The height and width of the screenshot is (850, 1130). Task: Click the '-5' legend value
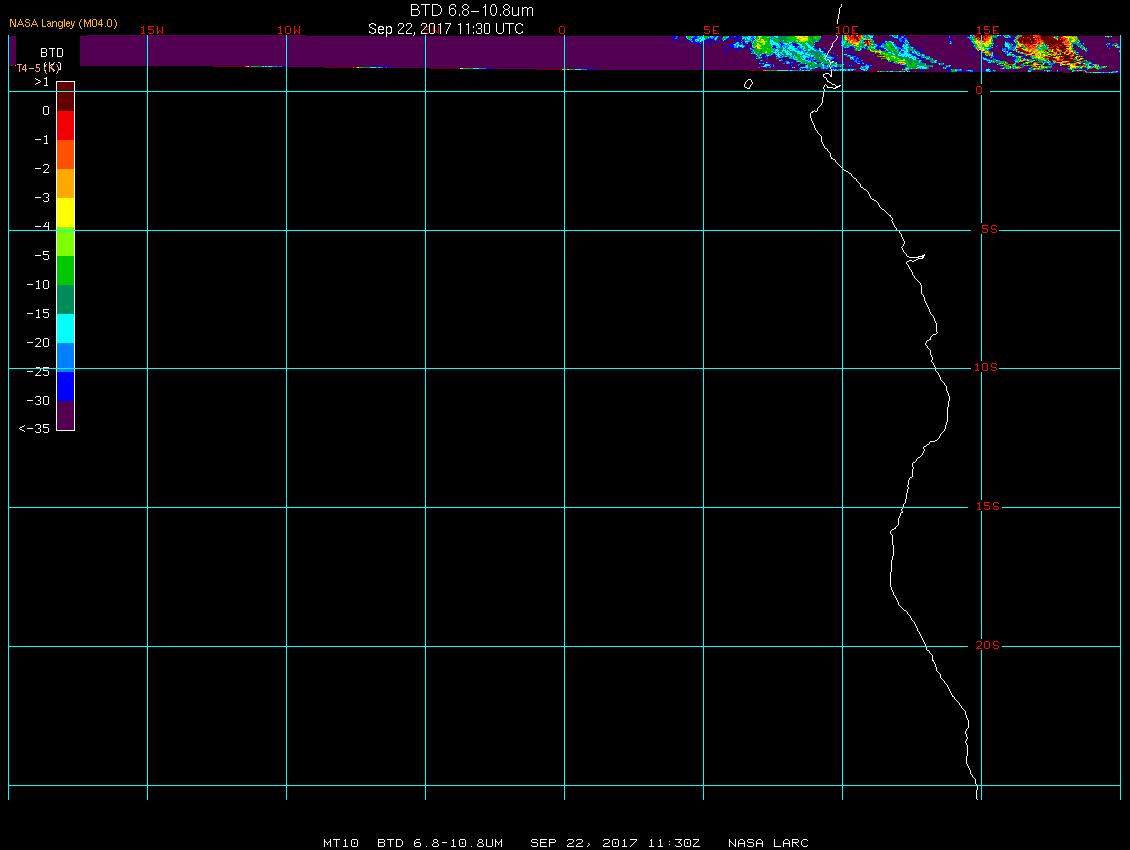(42, 256)
